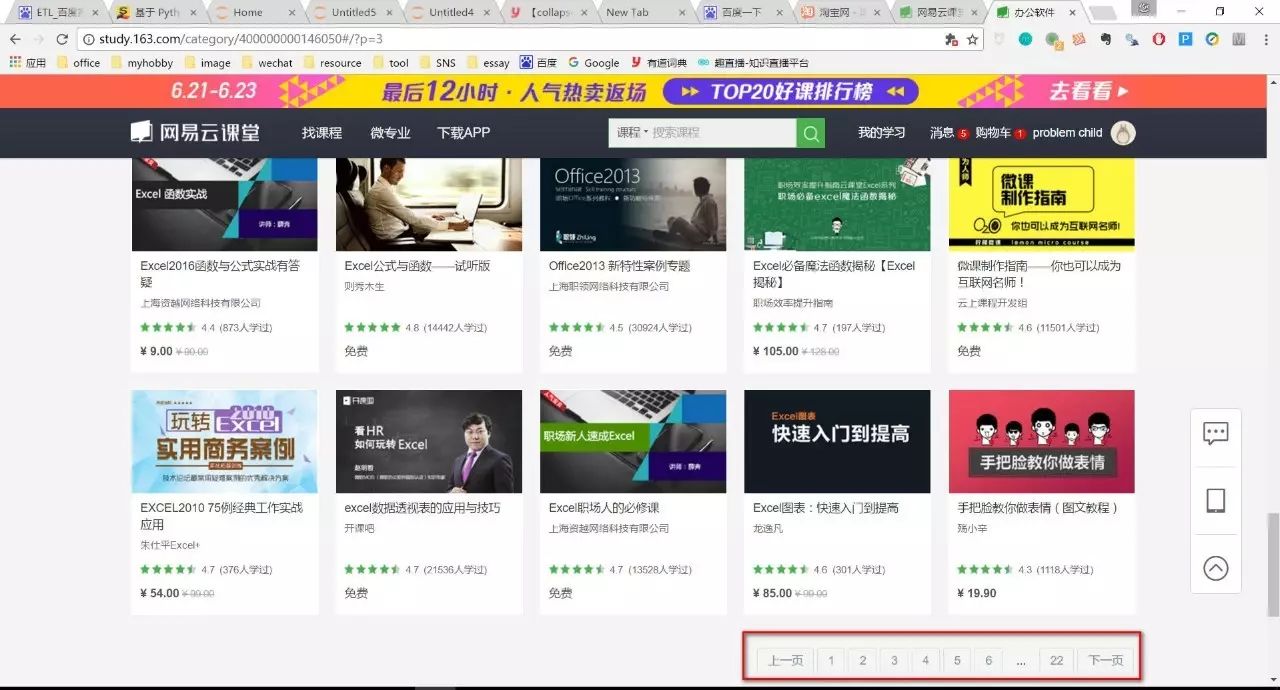The height and width of the screenshot is (690, 1280).
Task: Click the 网易云课堂 logo
Action: pyautogui.click(x=194, y=133)
